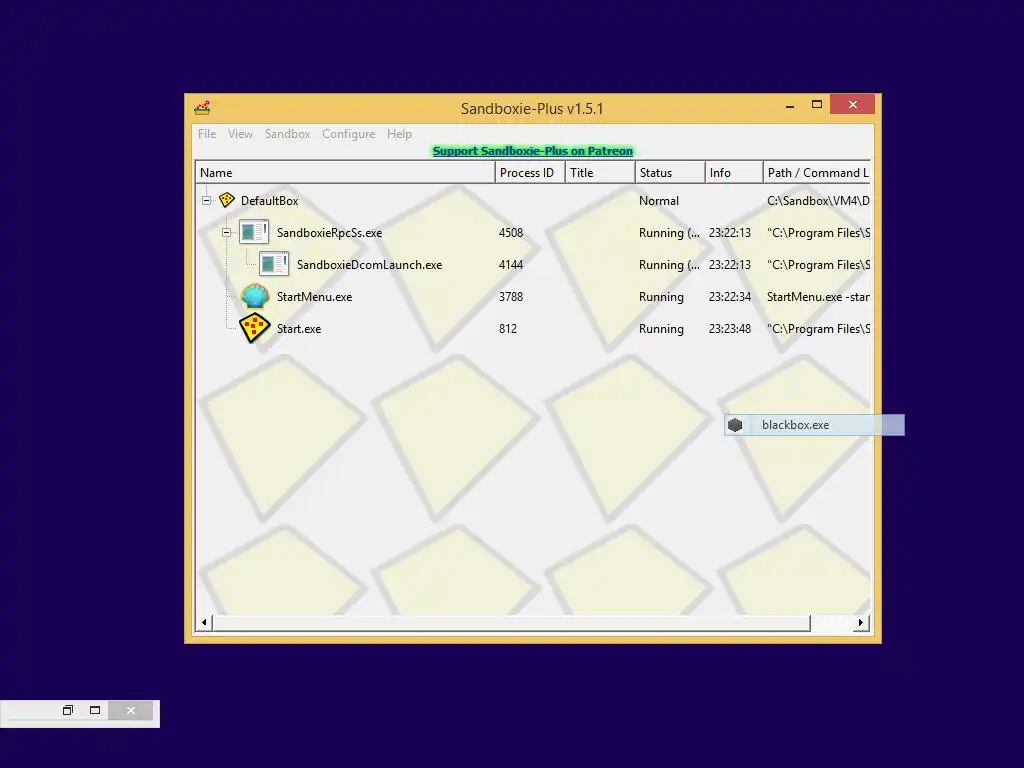This screenshot has height=768, width=1024.
Task: Select the Start.exe row
Action: point(533,328)
